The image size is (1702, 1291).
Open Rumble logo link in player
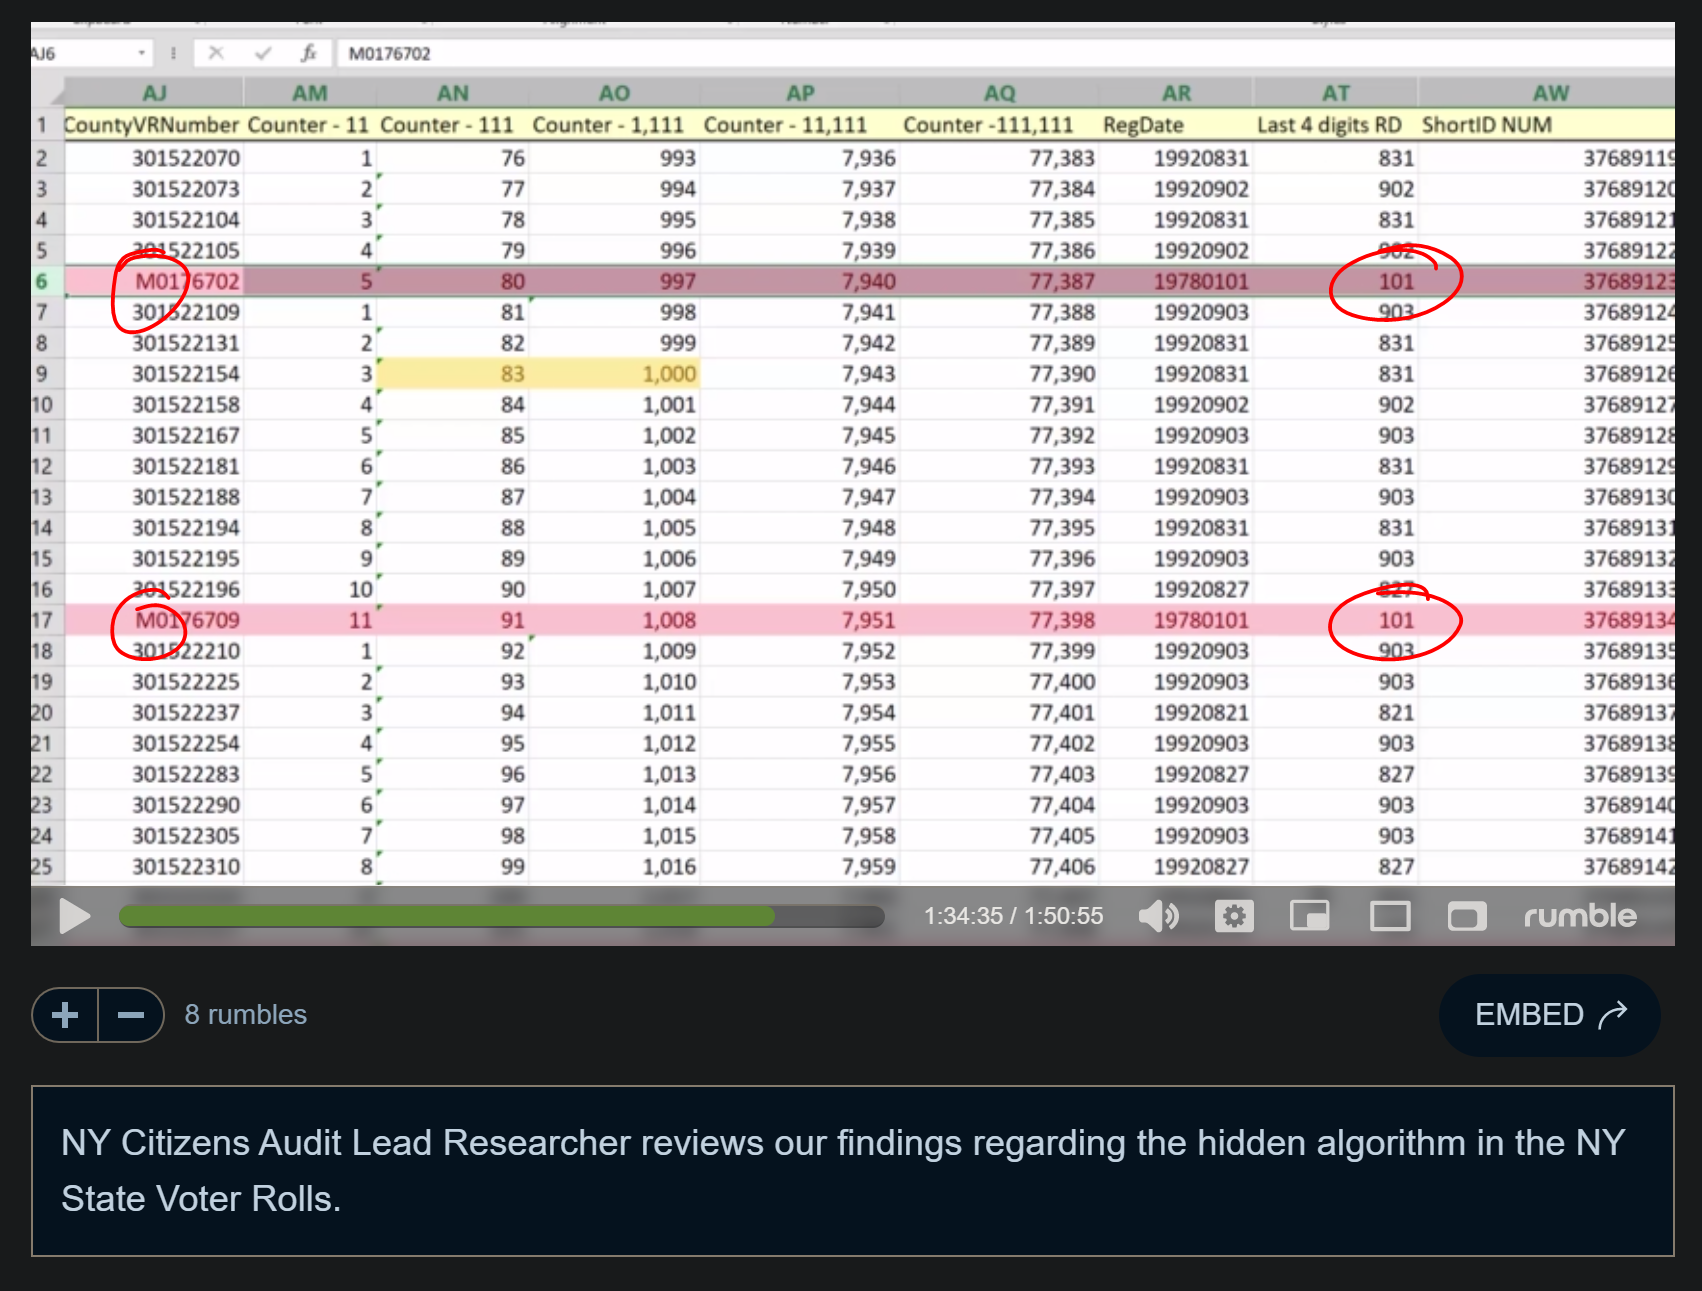1579,916
